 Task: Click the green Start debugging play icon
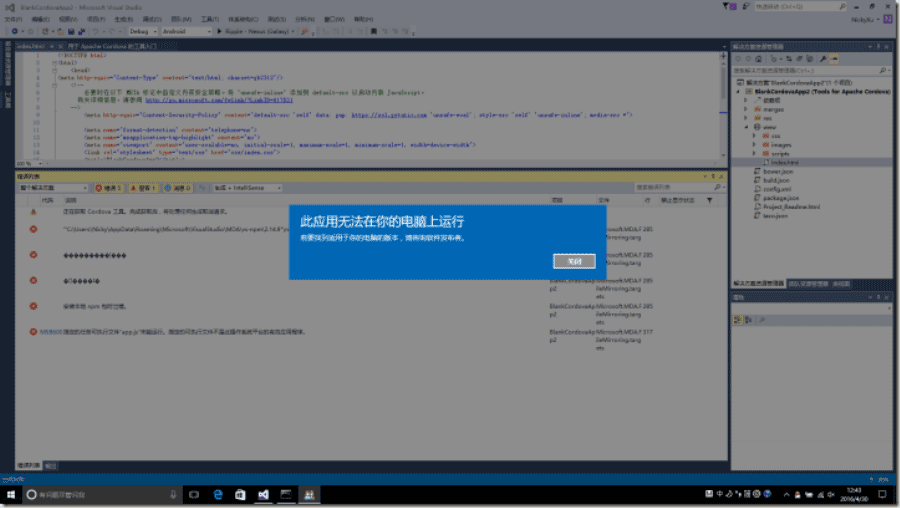coord(219,32)
